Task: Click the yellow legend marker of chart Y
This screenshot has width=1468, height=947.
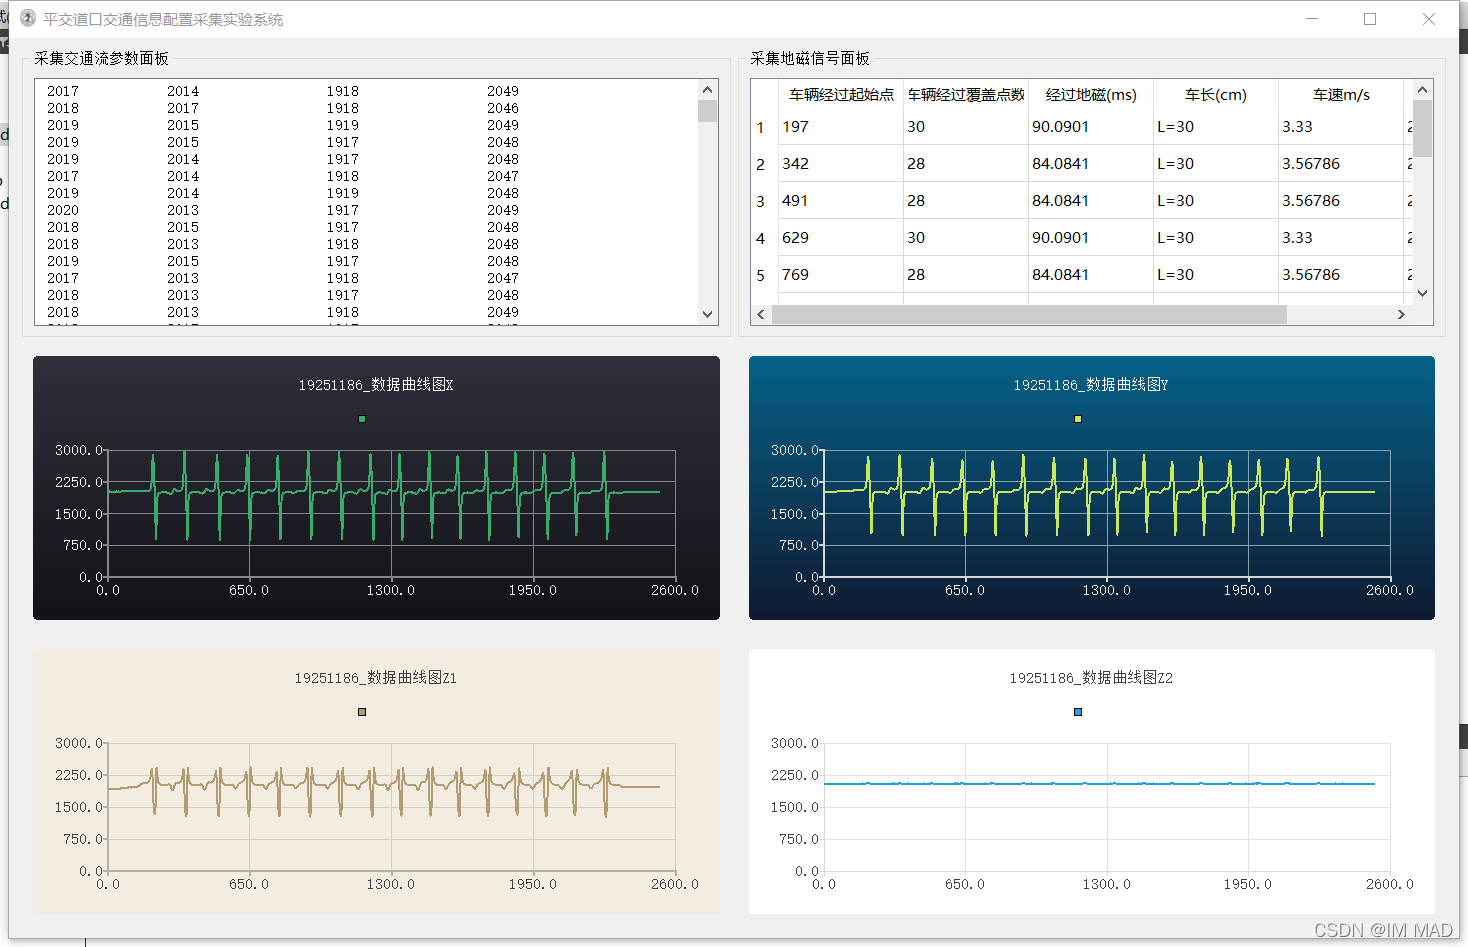Action: [x=1078, y=419]
